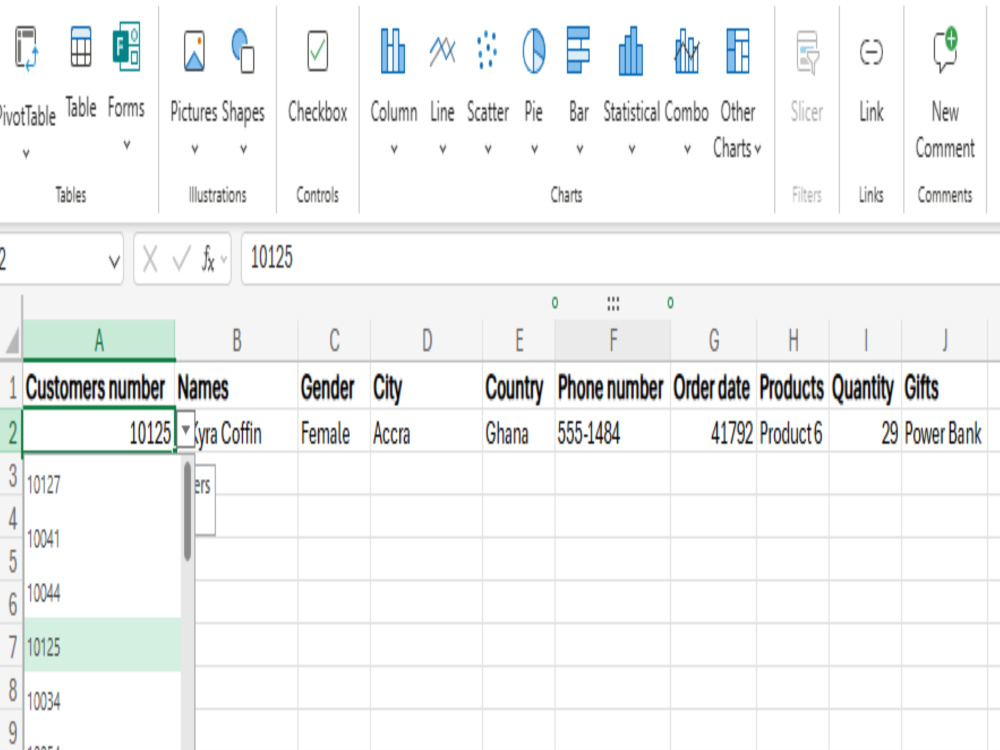Expand the Scatter chart dropdown arrow

pyautogui.click(x=488, y=149)
